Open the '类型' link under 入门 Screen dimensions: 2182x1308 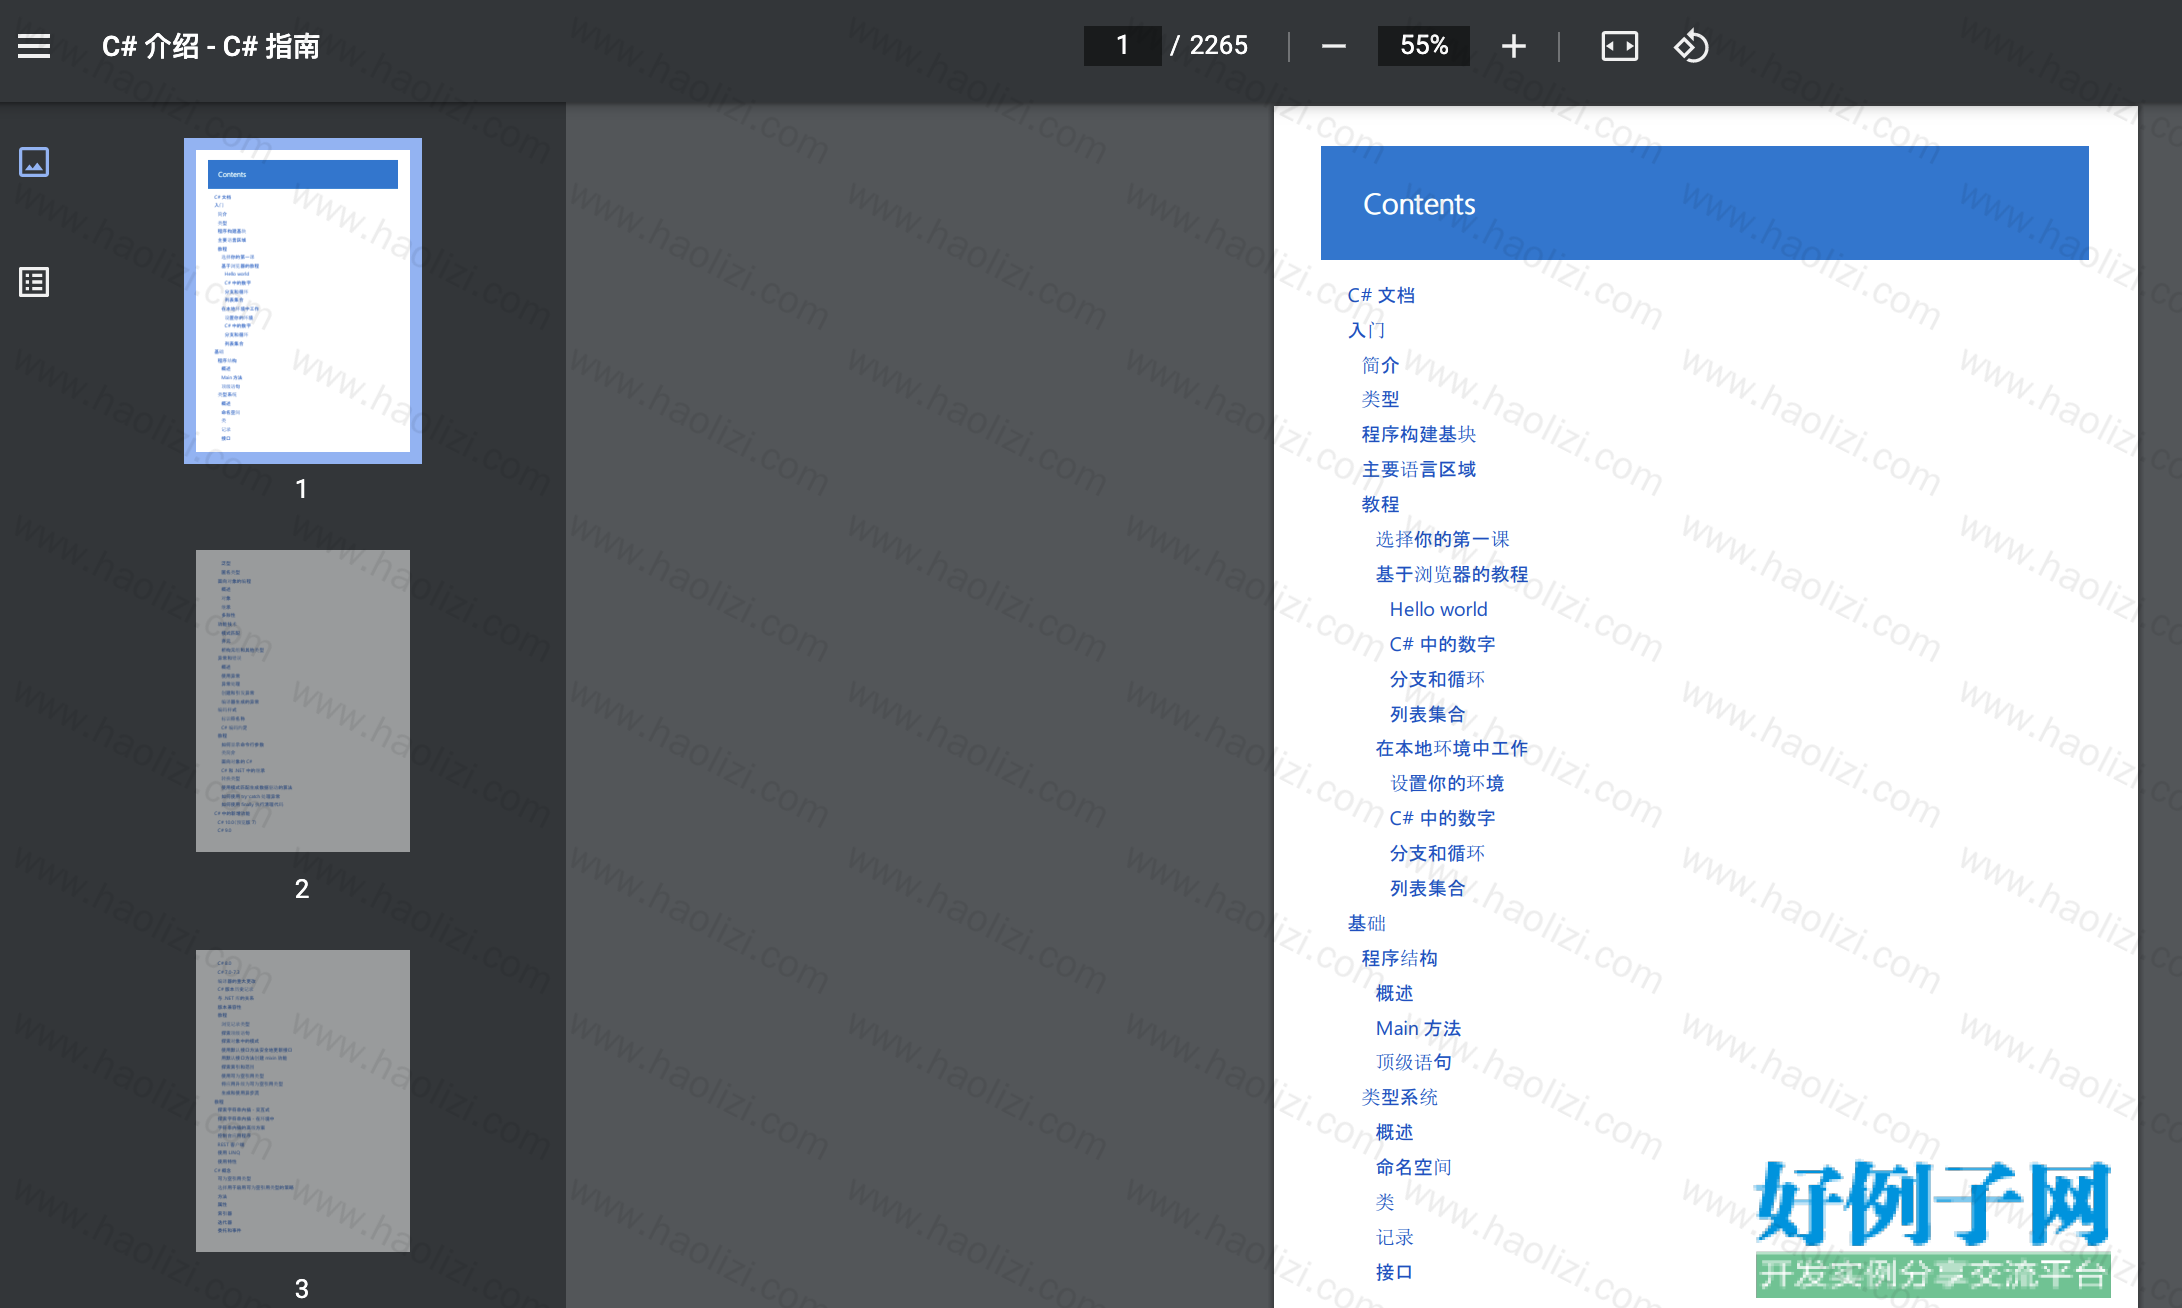(1380, 399)
